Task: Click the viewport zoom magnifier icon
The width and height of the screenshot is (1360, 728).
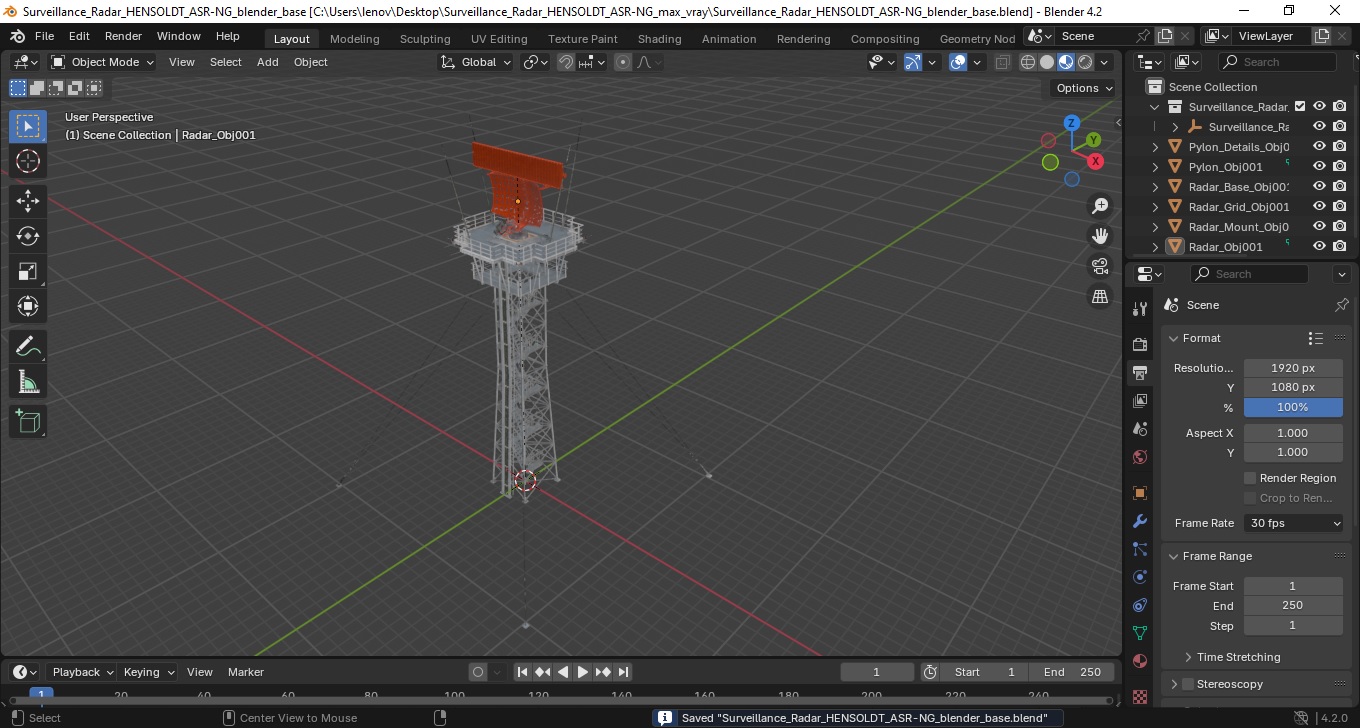Action: click(1100, 206)
